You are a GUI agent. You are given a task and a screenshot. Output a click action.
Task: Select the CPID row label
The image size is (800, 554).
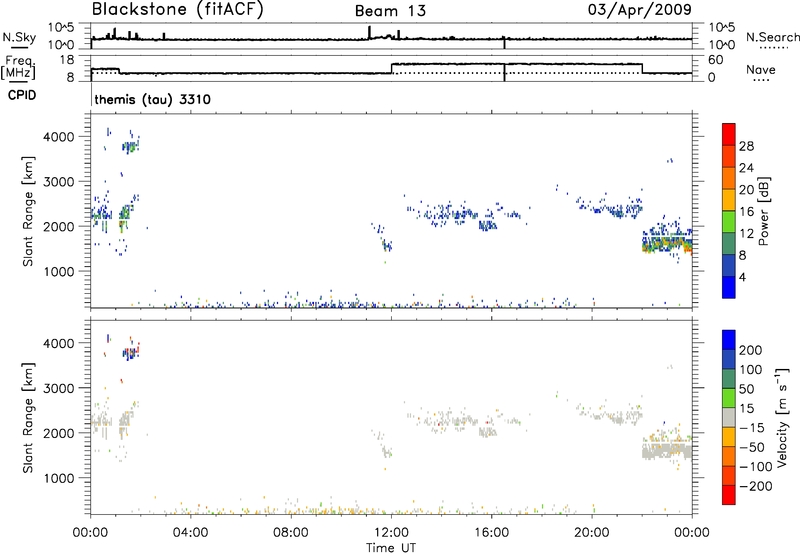pos(21,95)
